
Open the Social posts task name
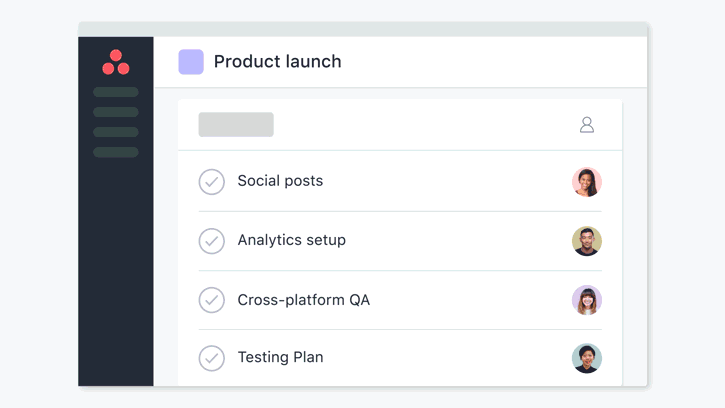[x=280, y=181]
